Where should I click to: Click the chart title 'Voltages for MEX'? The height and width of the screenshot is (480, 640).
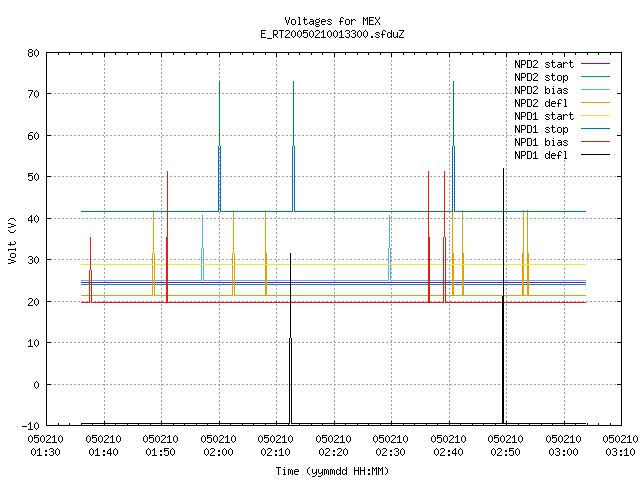click(x=332, y=21)
